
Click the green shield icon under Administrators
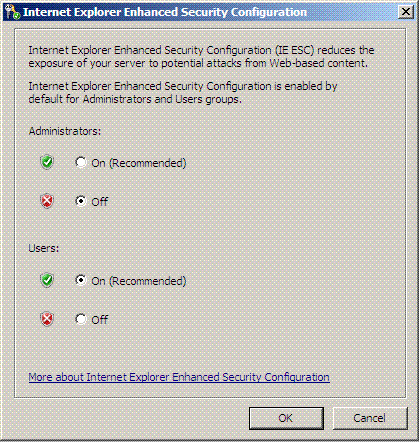click(x=47, y=162)
